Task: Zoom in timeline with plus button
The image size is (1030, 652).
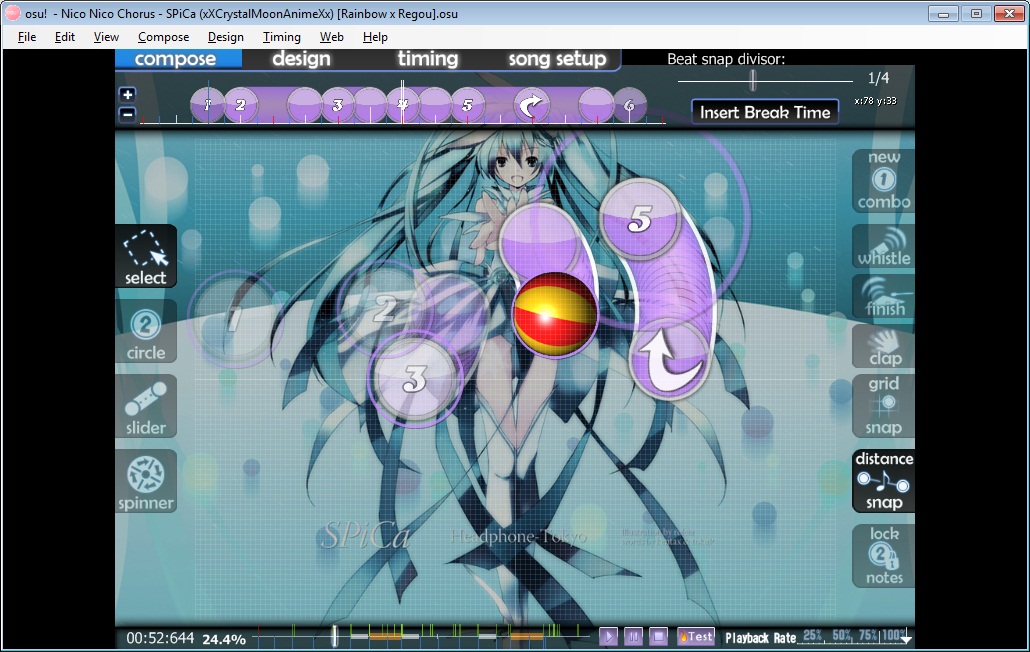Action: (127, 95)
